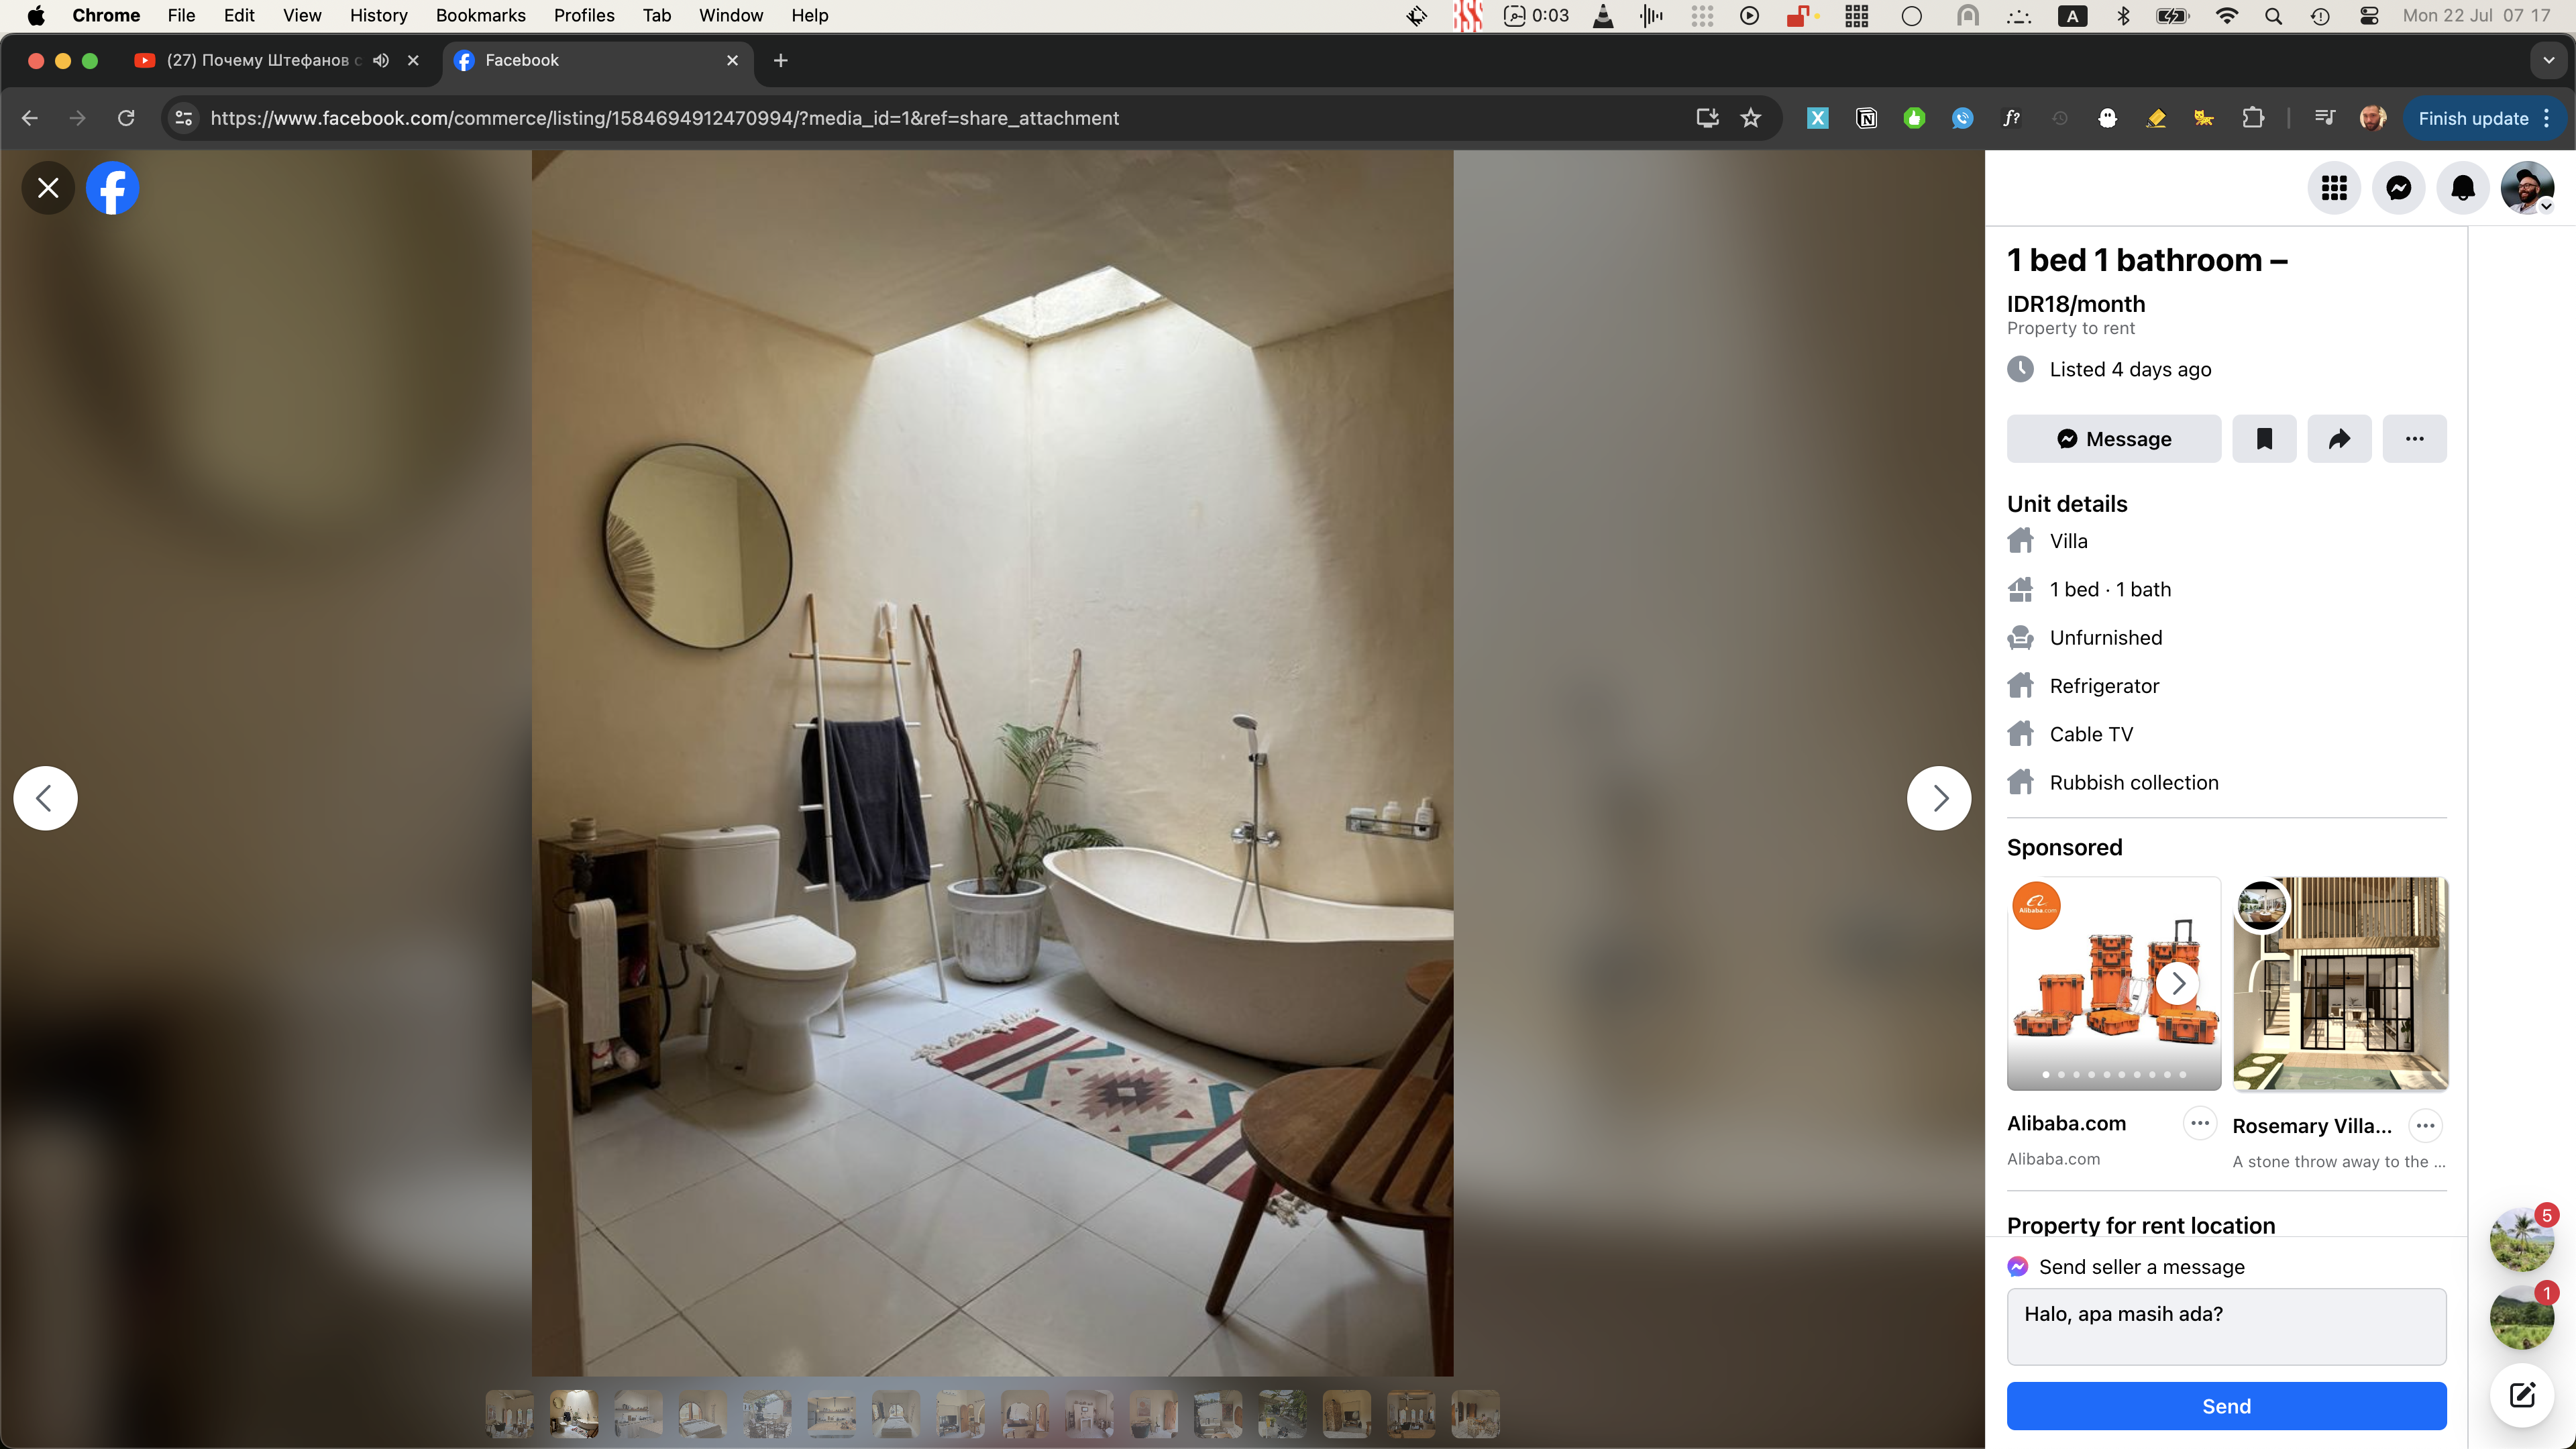2576x1449 pixels.
Task: Go to next photo with right arrow
Action: click(x=1938, y=798)
